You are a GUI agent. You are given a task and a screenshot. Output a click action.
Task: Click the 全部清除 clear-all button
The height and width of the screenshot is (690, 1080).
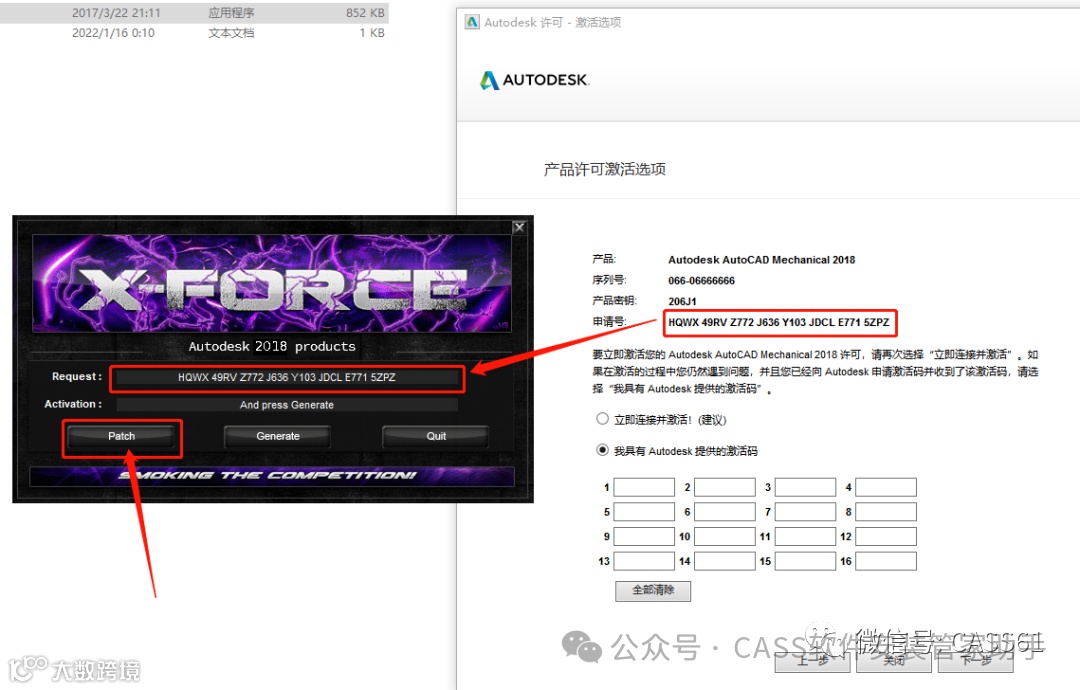click(x=653, y=591)
